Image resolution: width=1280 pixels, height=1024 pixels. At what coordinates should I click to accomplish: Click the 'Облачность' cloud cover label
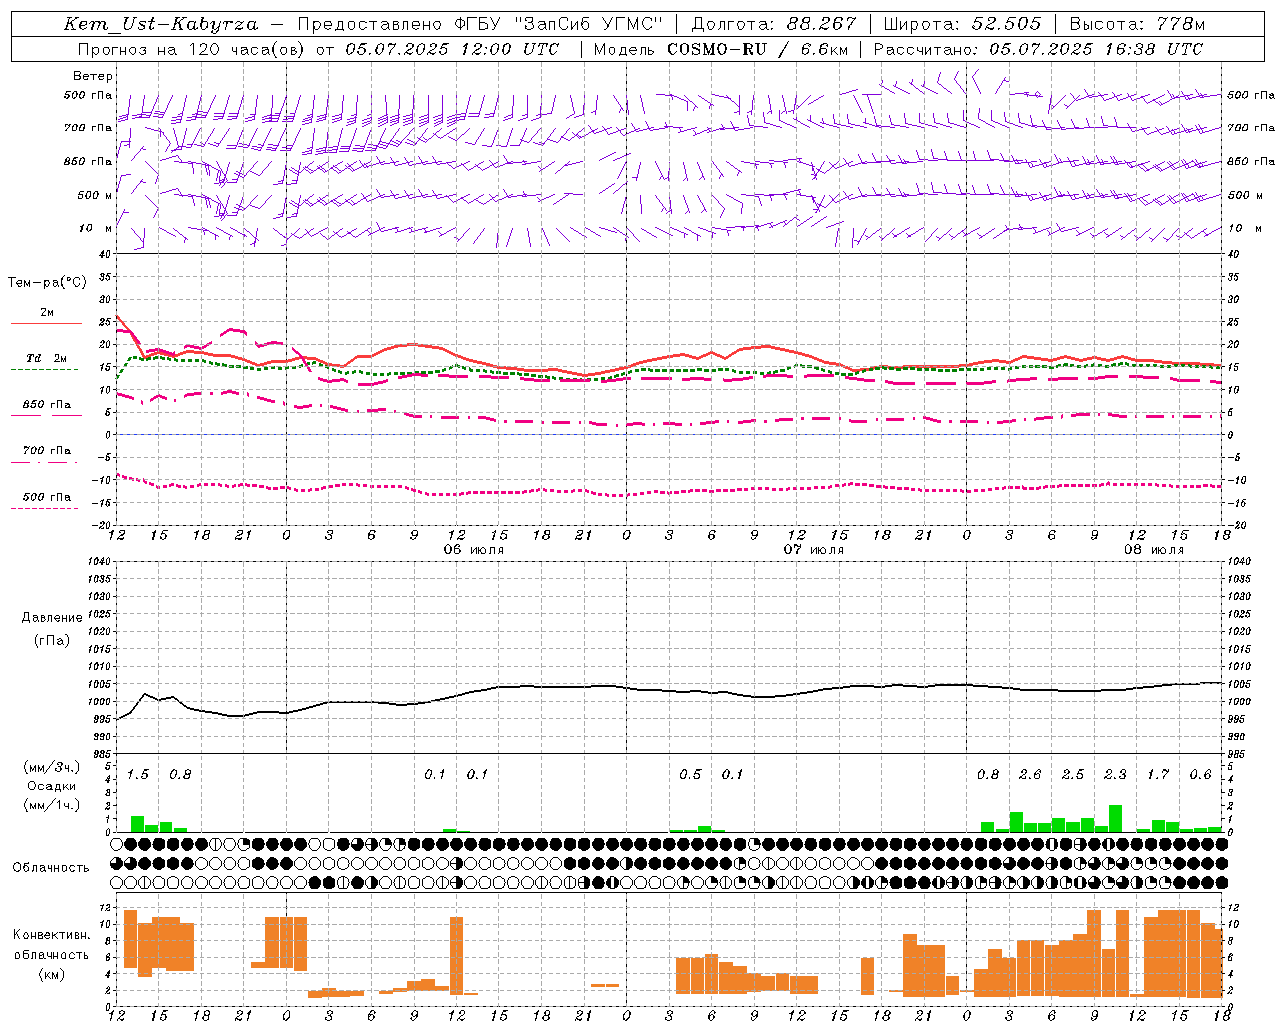pyautogui.click(x=51, y=867)
